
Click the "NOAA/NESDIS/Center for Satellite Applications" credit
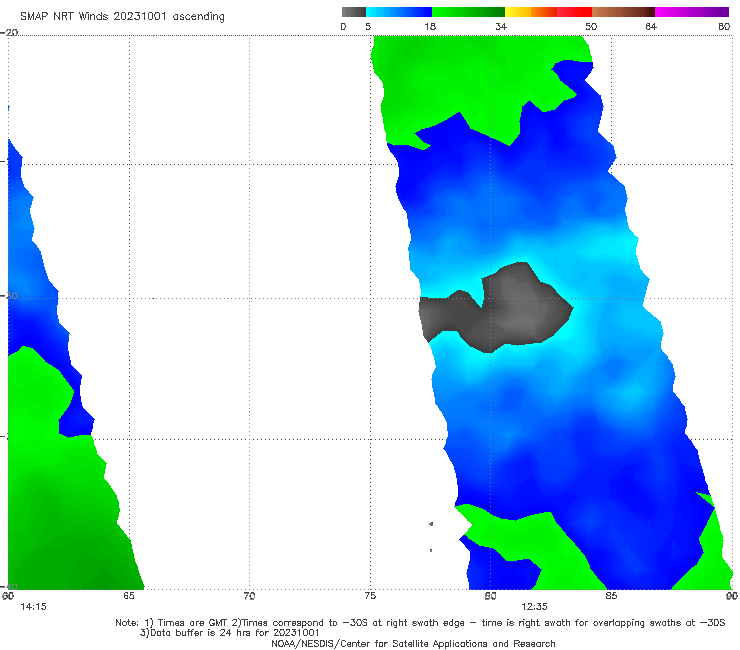[x=413, y=643]
